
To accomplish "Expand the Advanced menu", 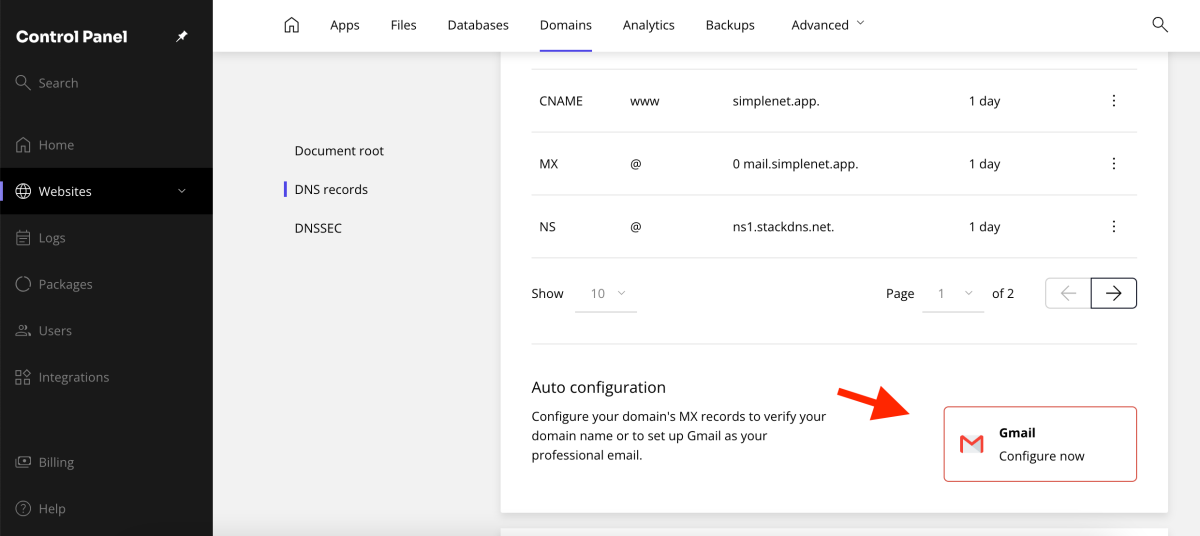I will [x=827, y=25].
